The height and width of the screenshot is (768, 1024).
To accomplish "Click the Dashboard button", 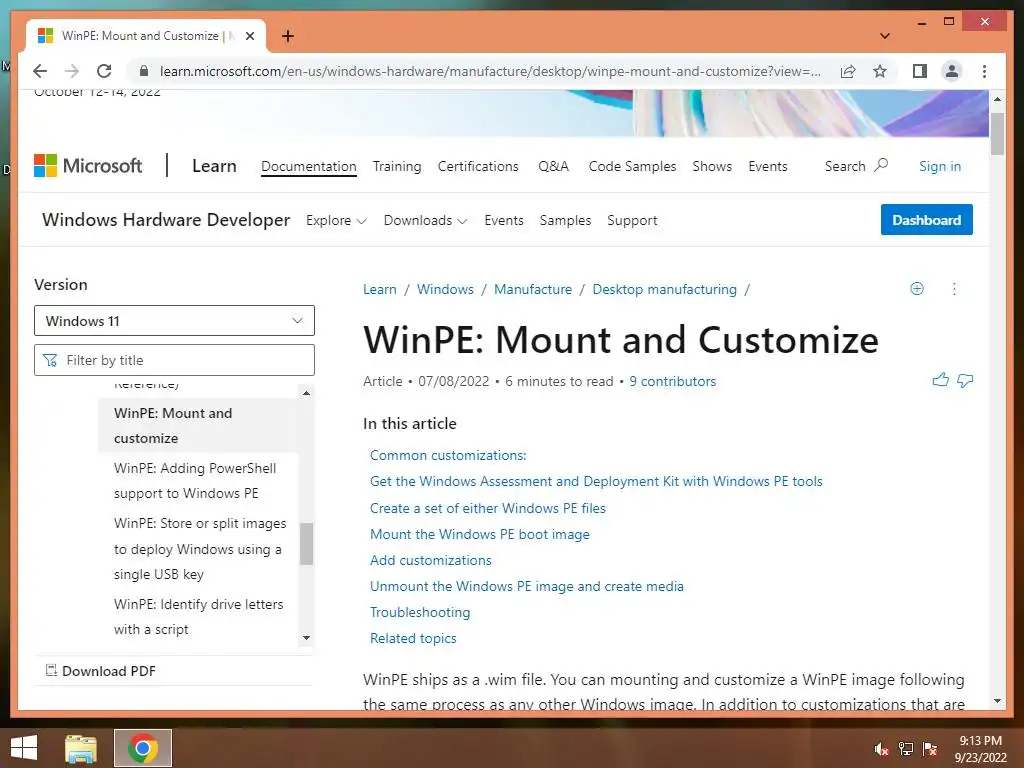I will 927,219.
